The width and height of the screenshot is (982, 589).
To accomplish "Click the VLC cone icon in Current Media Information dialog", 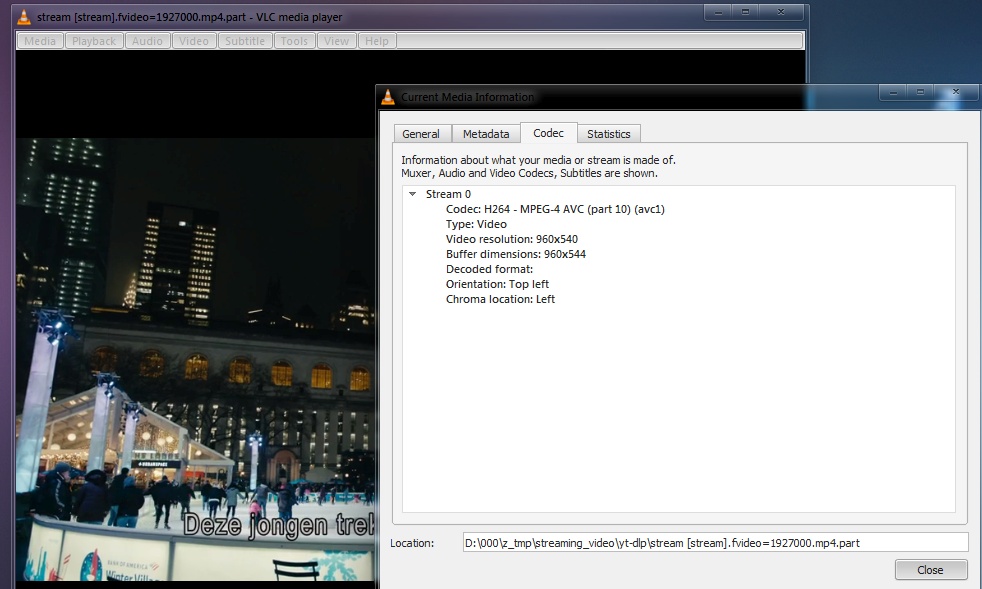I will (x=388, y=97).
